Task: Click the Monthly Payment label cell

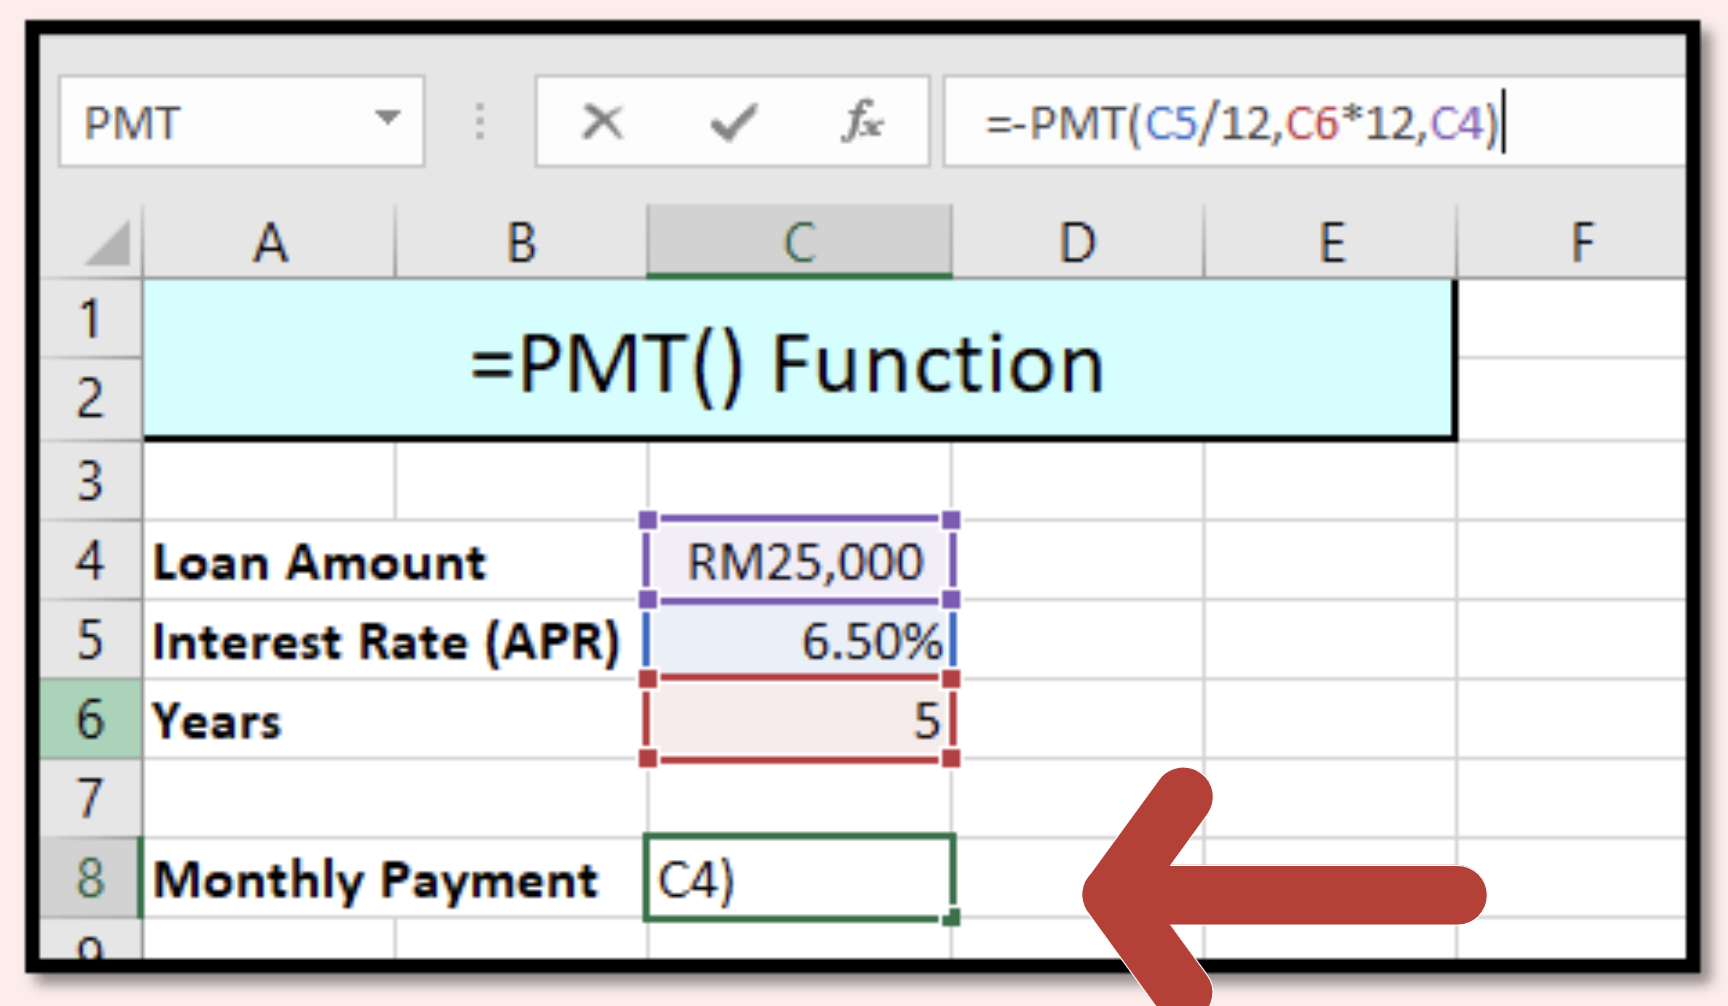Action: click(395, 879)
